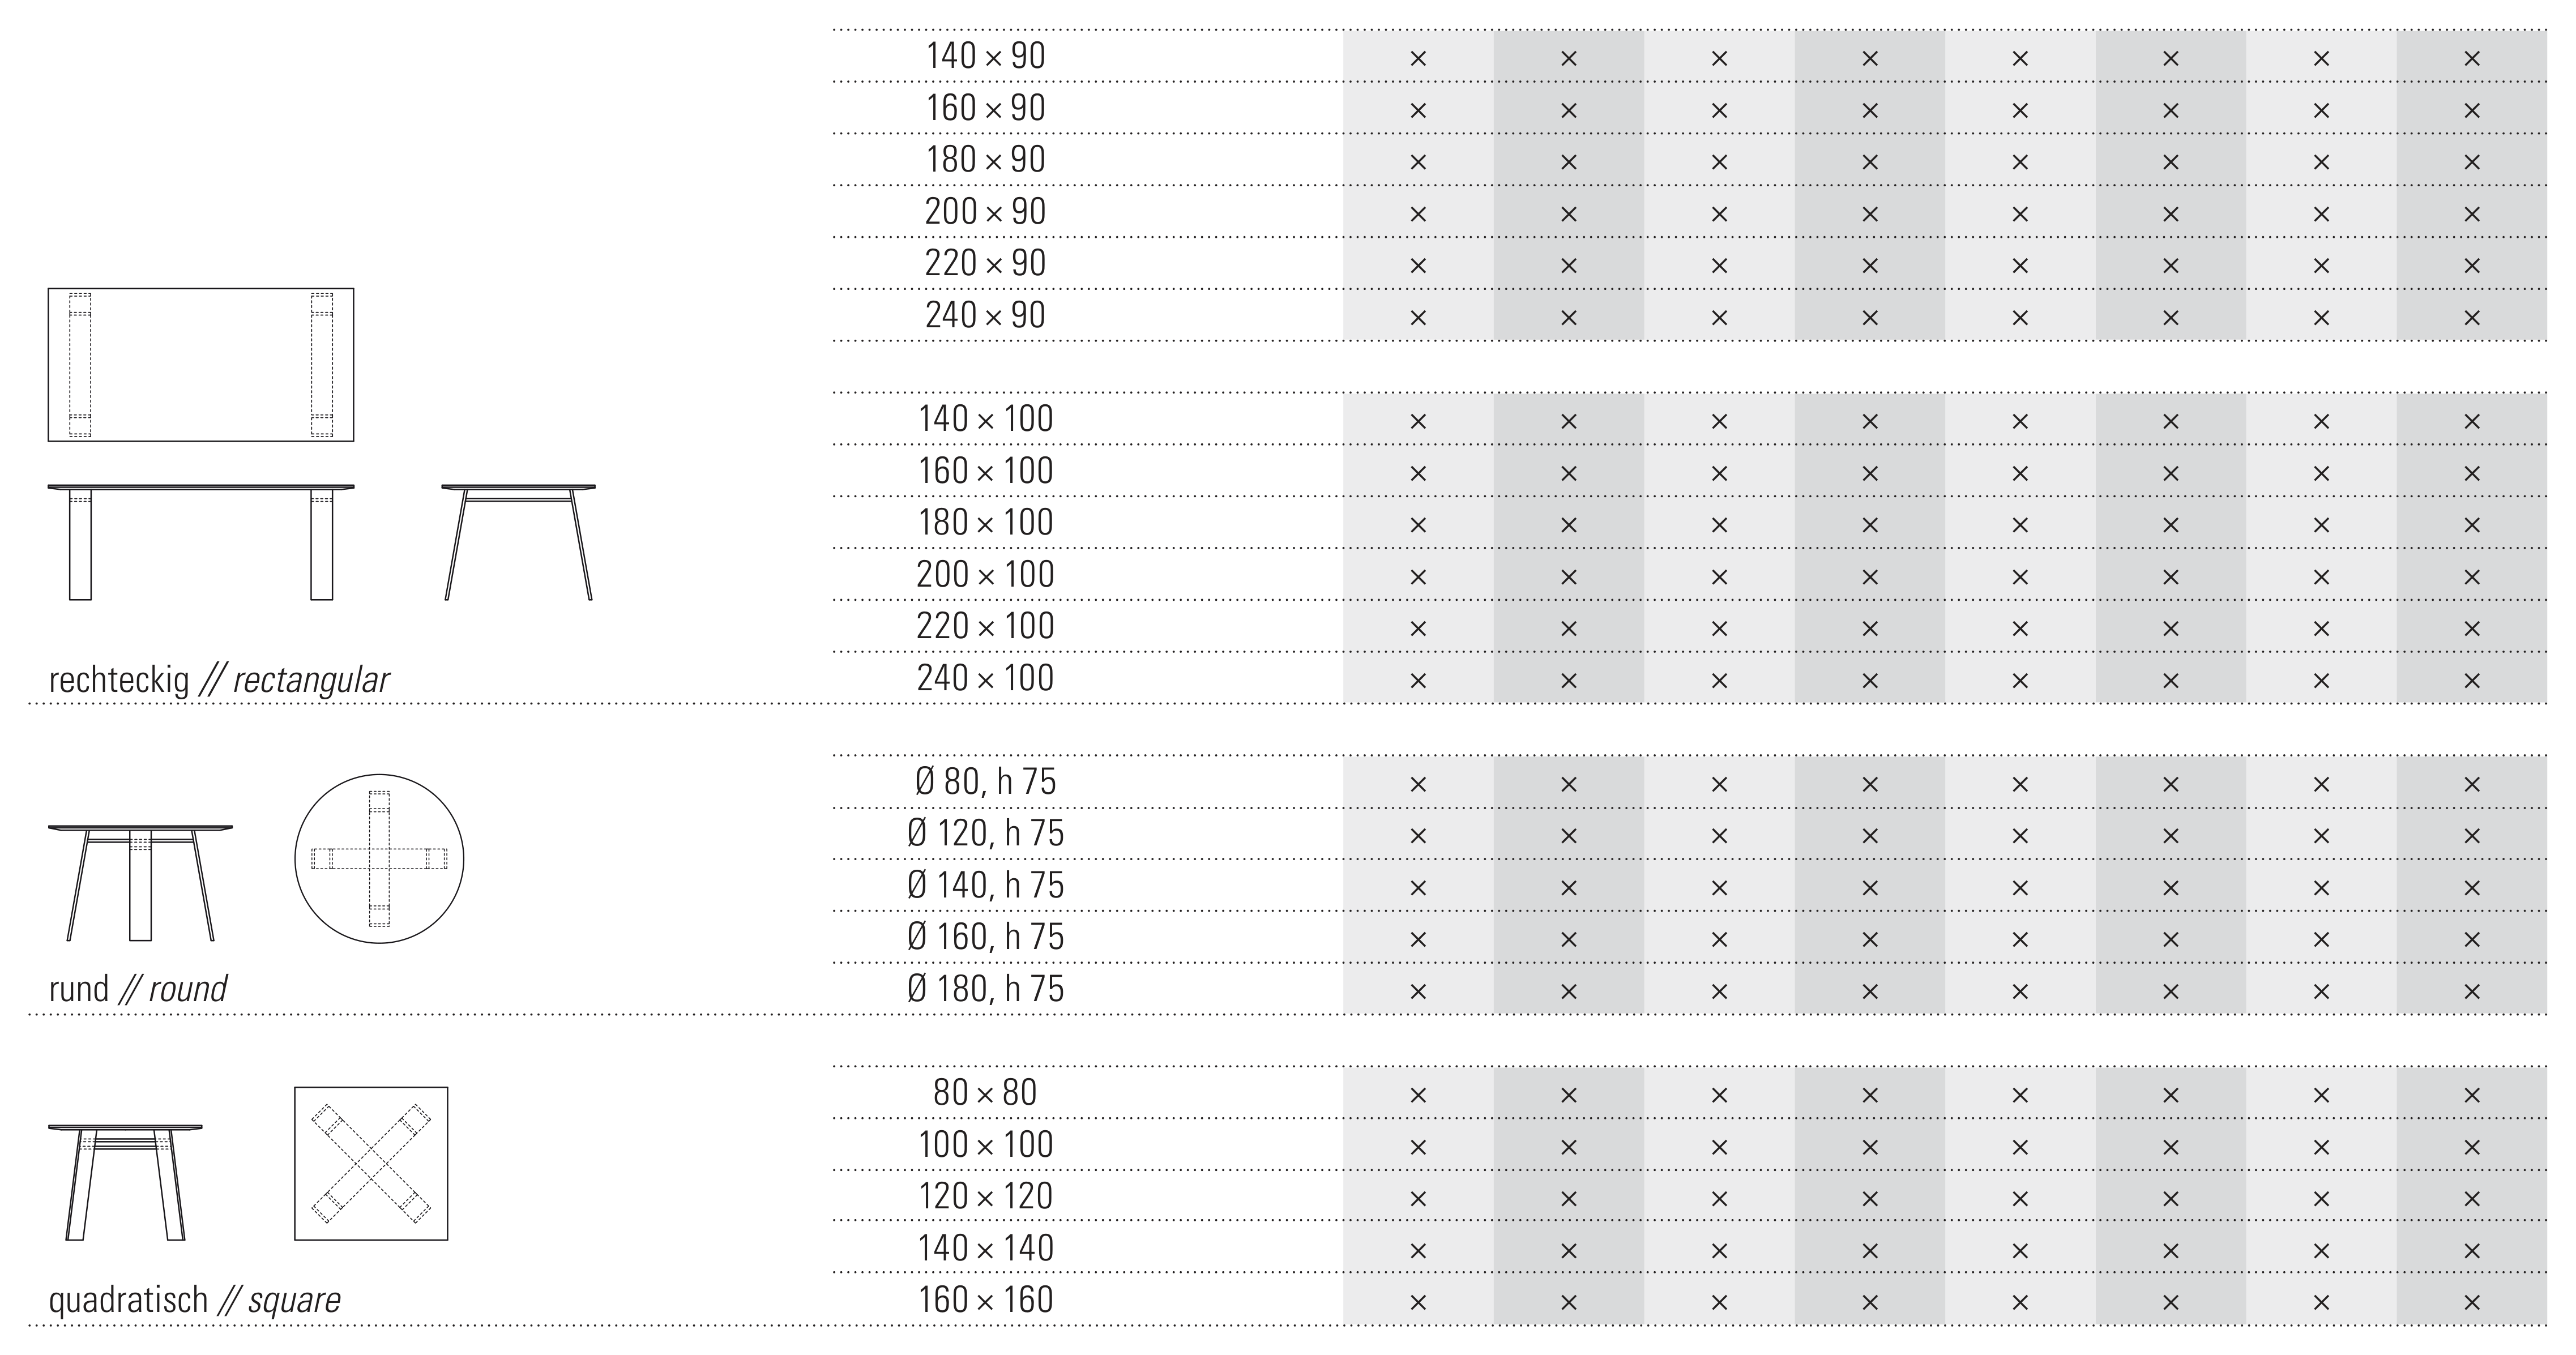The image size is (2576, 1355).
Task: Click the last x mark in the 160 × 160 row
Action: 2471,1302
